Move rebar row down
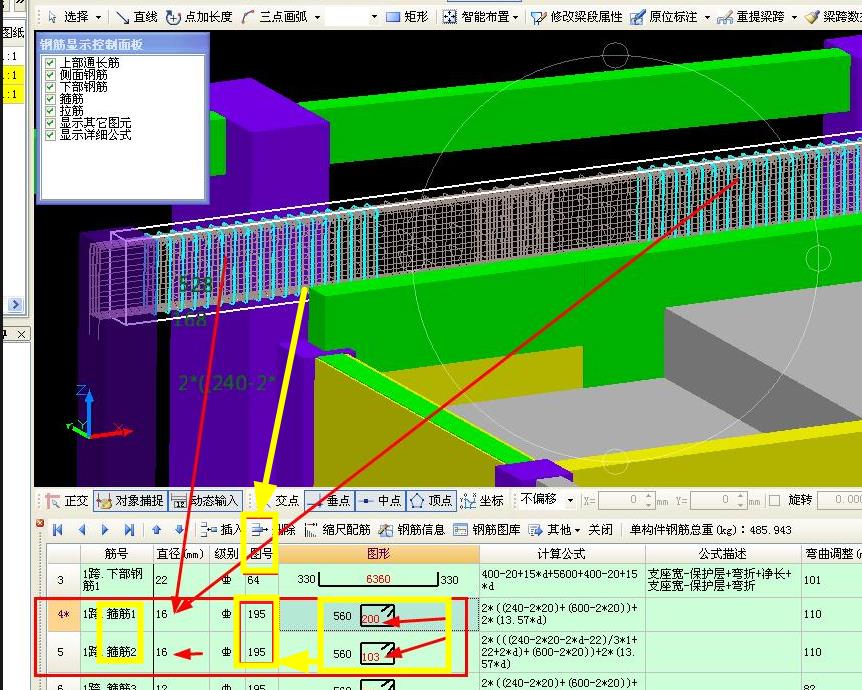The image size is (862, 690). pos(179,529)
